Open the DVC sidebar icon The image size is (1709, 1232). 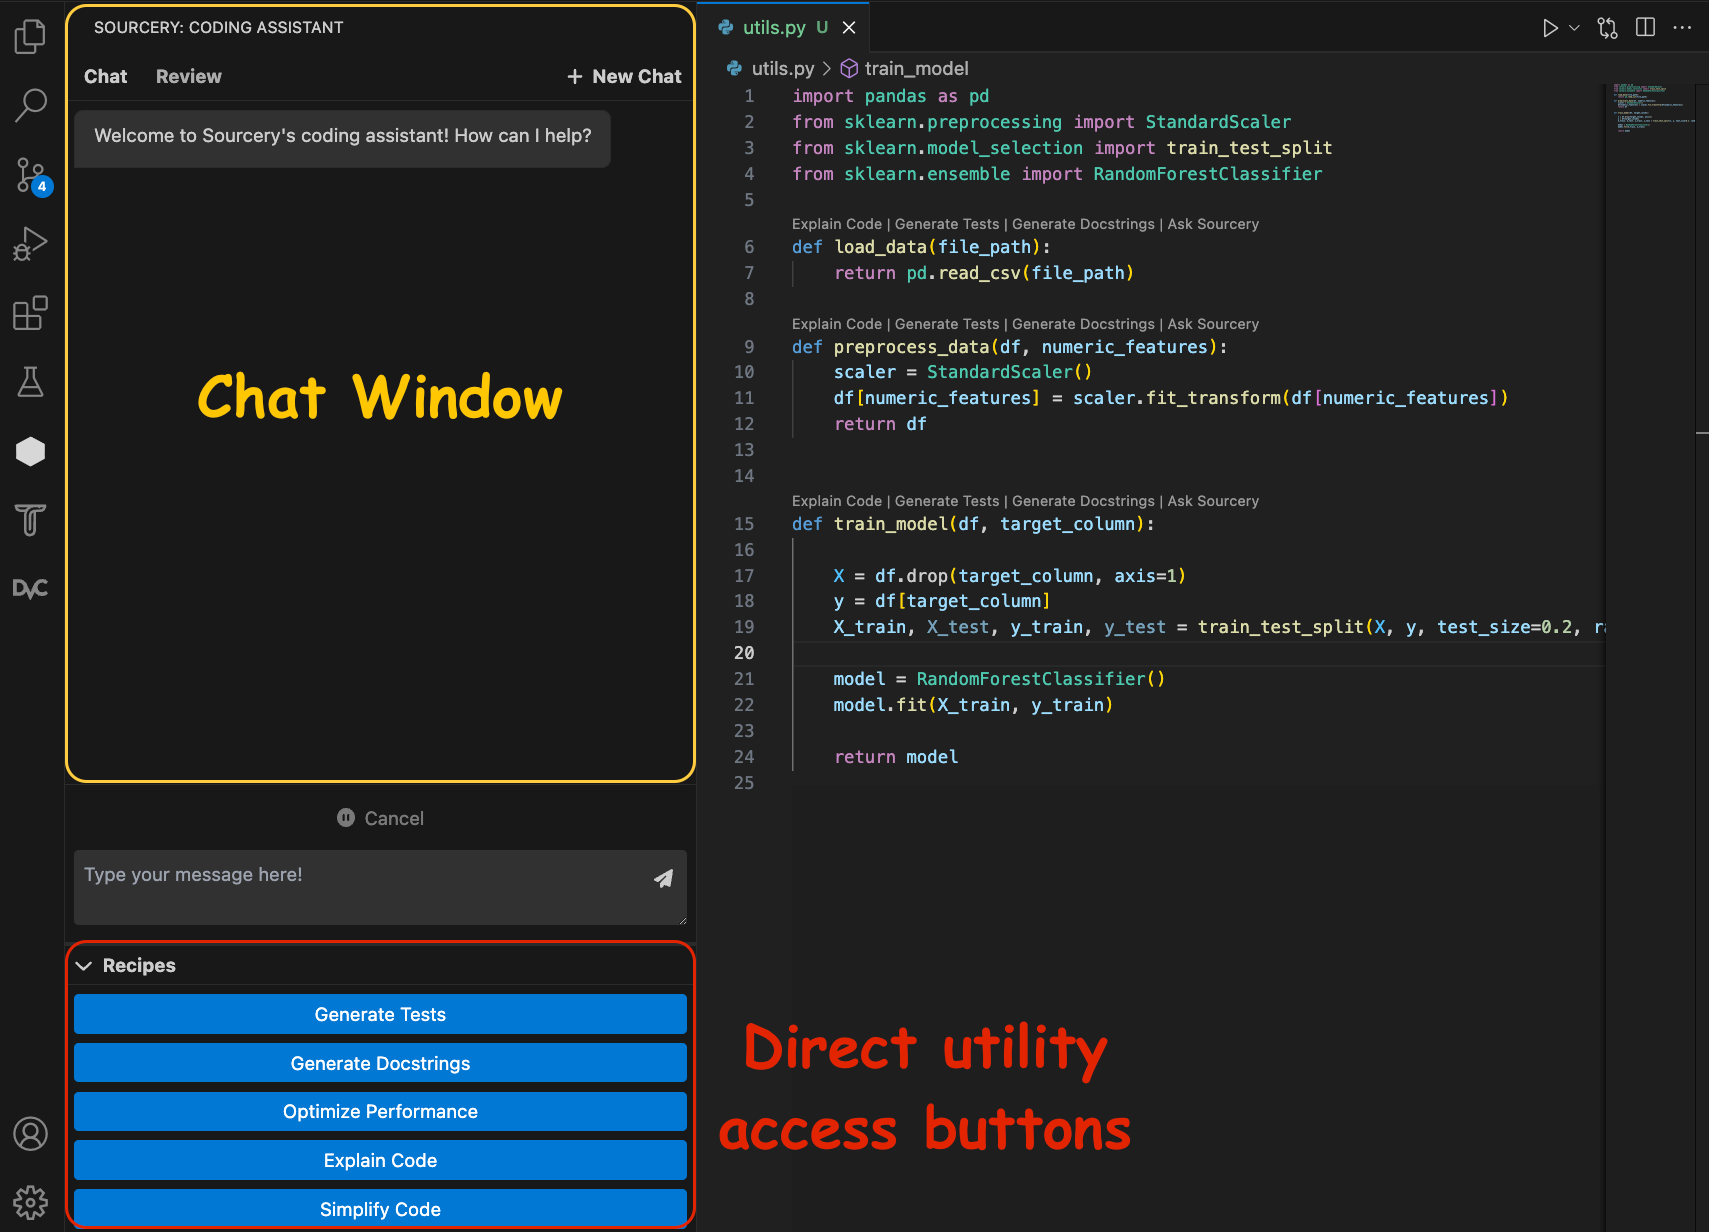point(30,588)
